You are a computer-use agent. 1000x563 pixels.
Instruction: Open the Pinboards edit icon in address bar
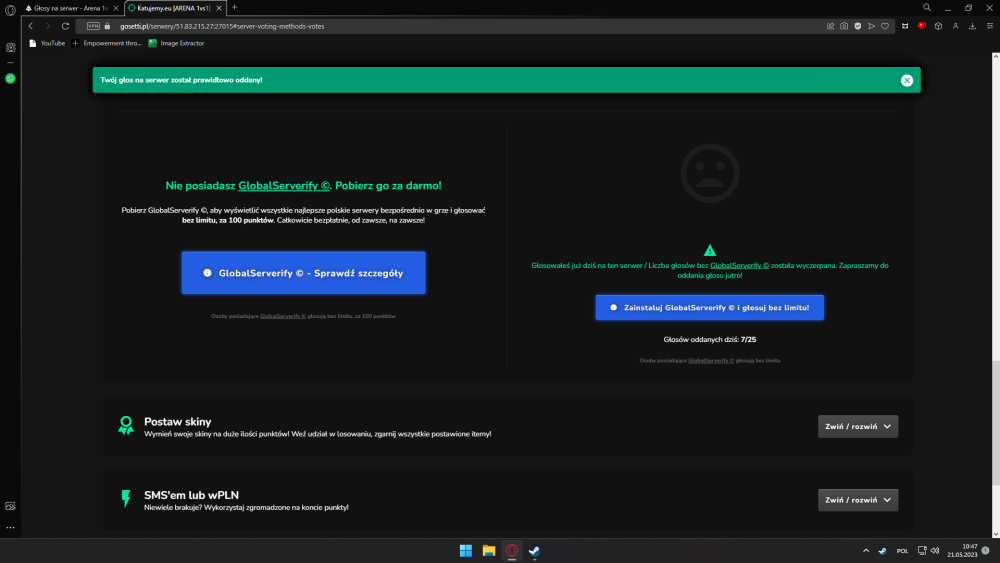830,26
